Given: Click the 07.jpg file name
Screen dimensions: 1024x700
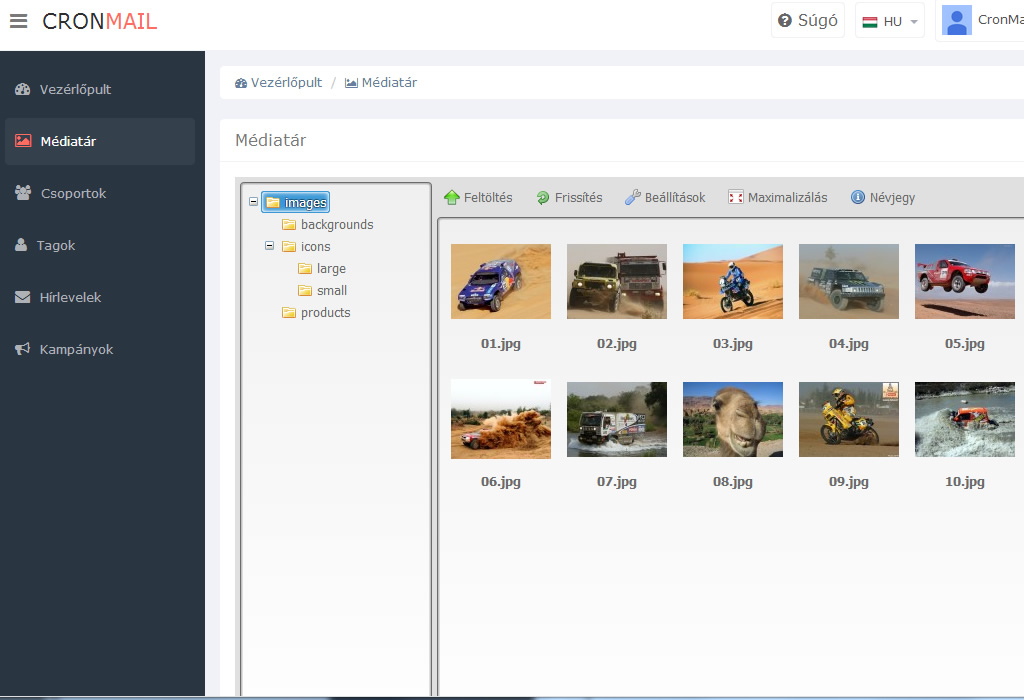Looking at the screenshot, I should [x=617, y=482].
